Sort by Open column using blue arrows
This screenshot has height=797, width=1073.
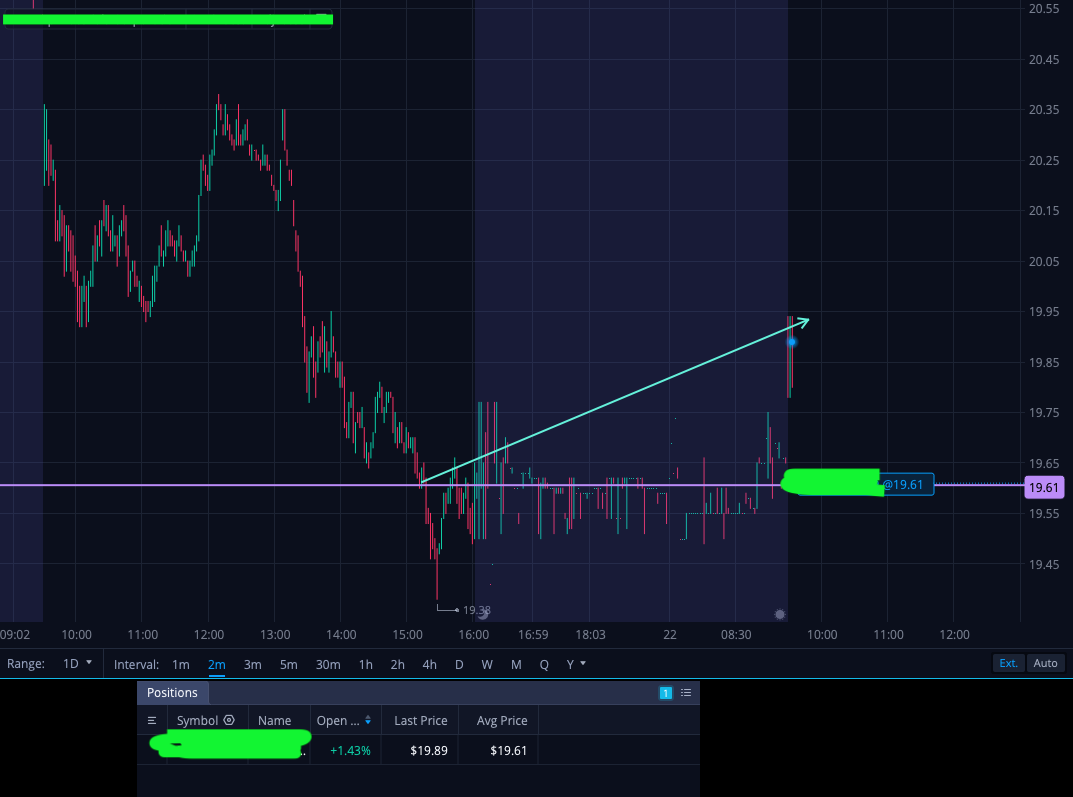tap(368, 720)
